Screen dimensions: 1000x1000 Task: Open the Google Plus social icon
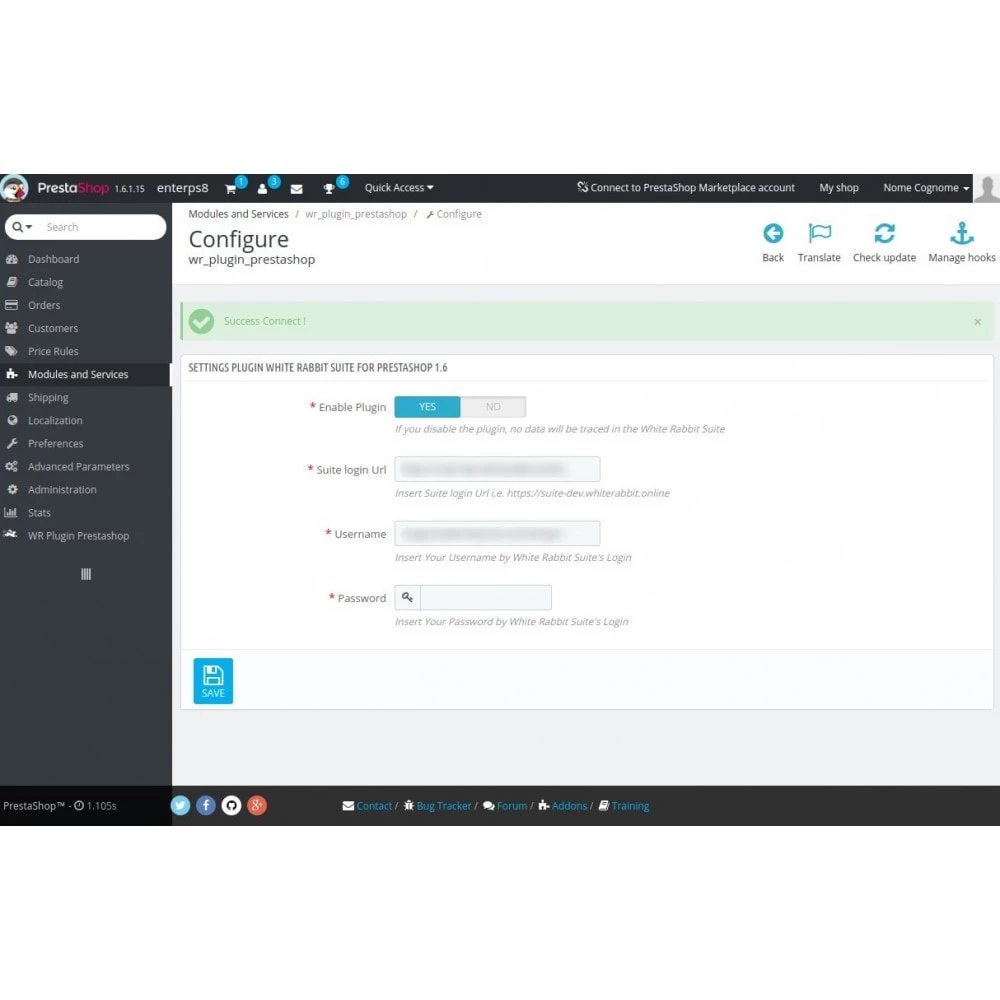[x=257, y=805]
